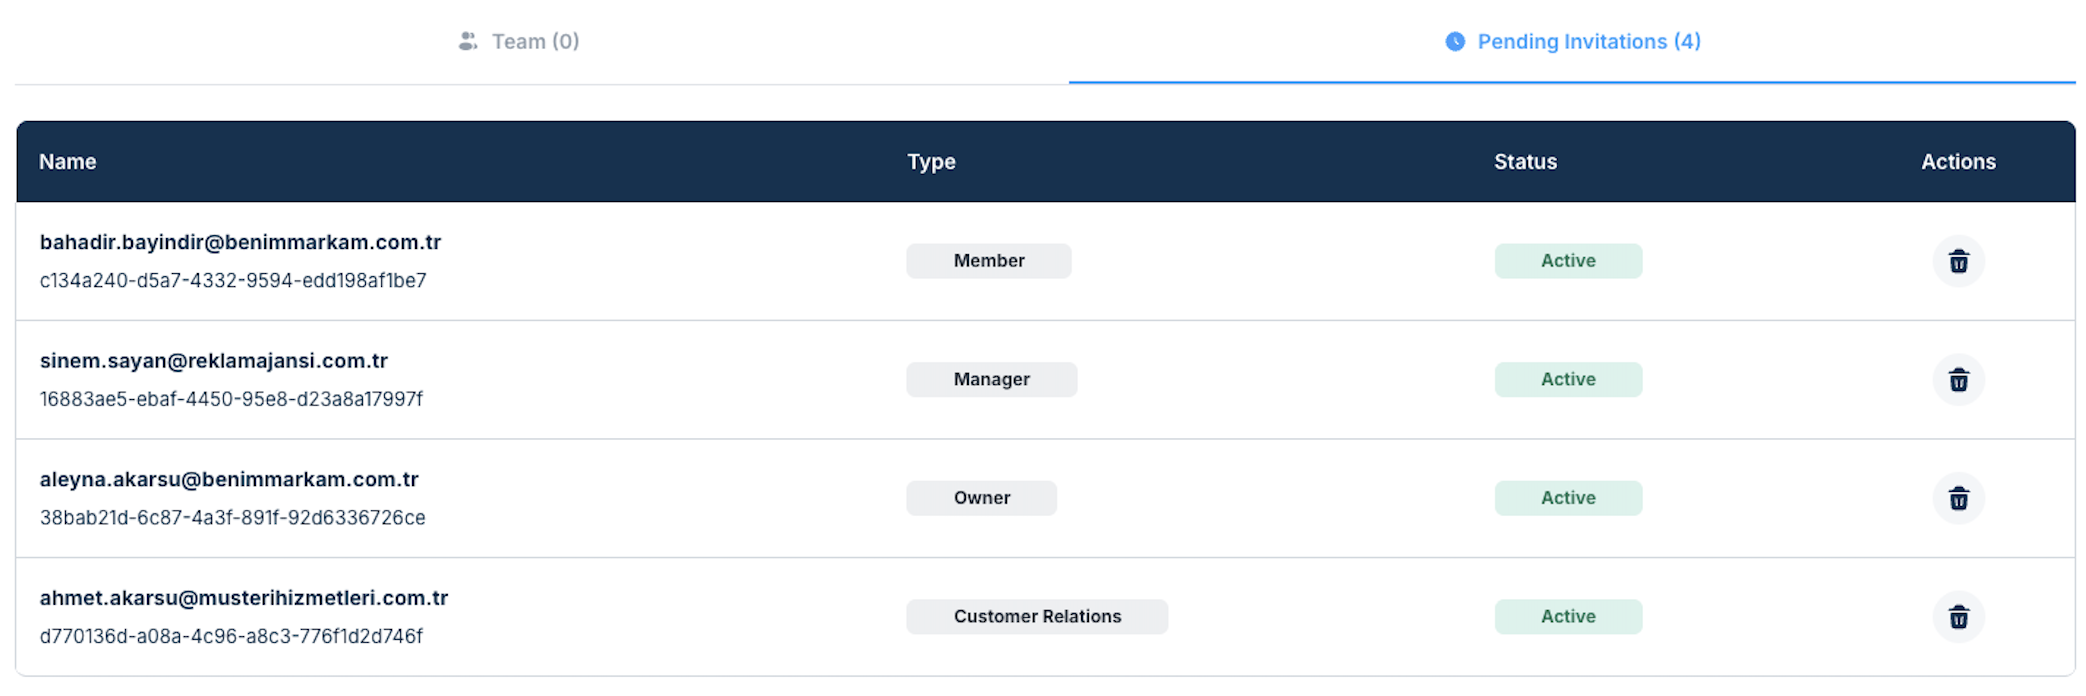Click email ahmet.akarsu@musterihizmetleri.com.tr
Image resolution: width=2086 pixels, height=696 pixels.
tap(244, 598)
